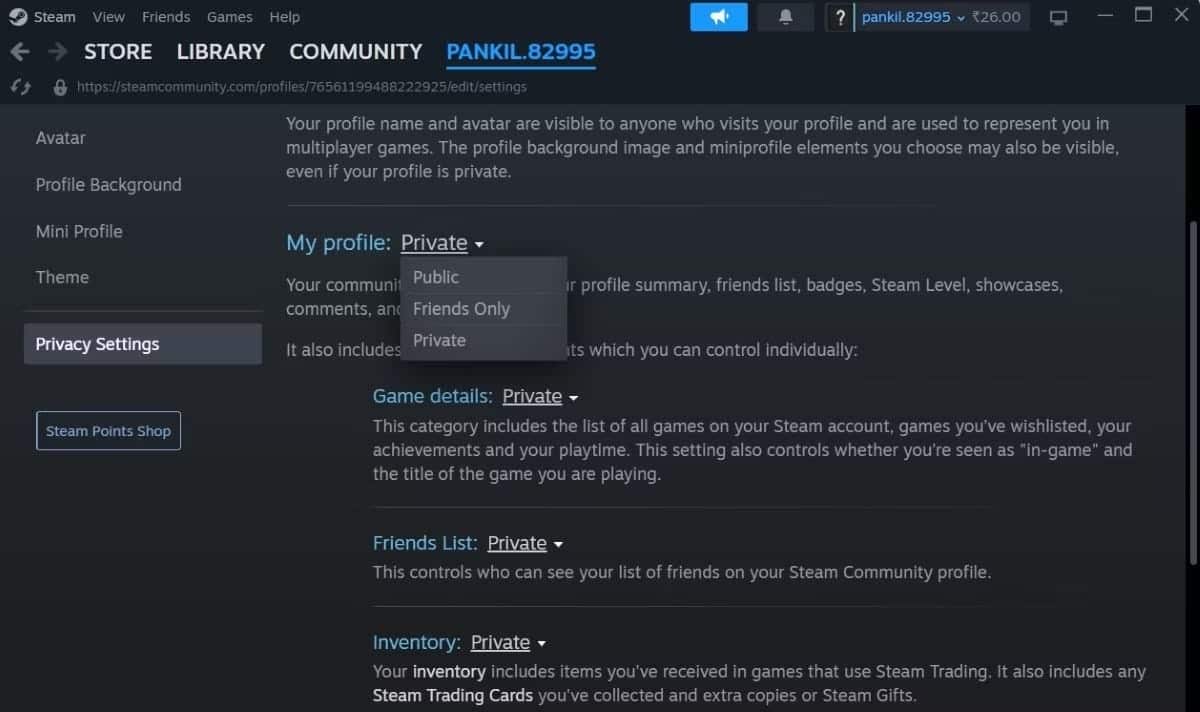The width and height of the screenshot is (1200, 712).
Task: Click the Game details label
Action: coord(432,396)
